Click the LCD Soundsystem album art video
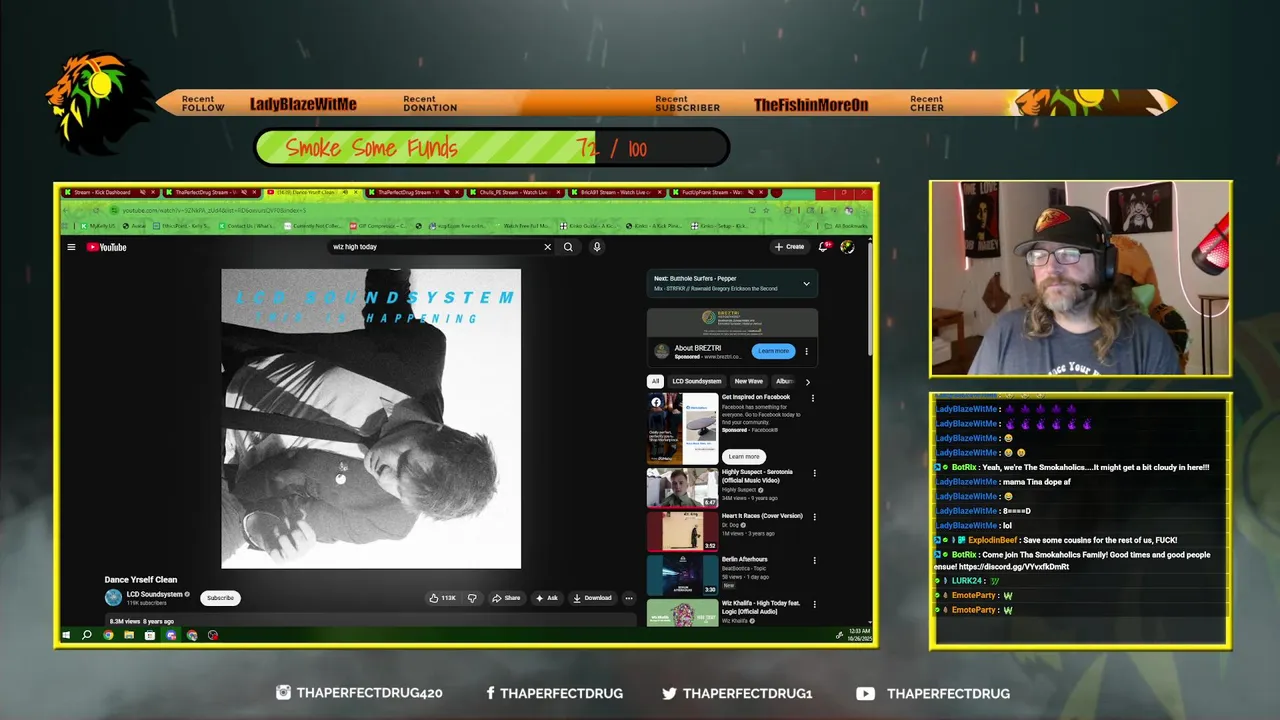The width and height of the screenshot is (1280, 720). click(x=371, y=418)
